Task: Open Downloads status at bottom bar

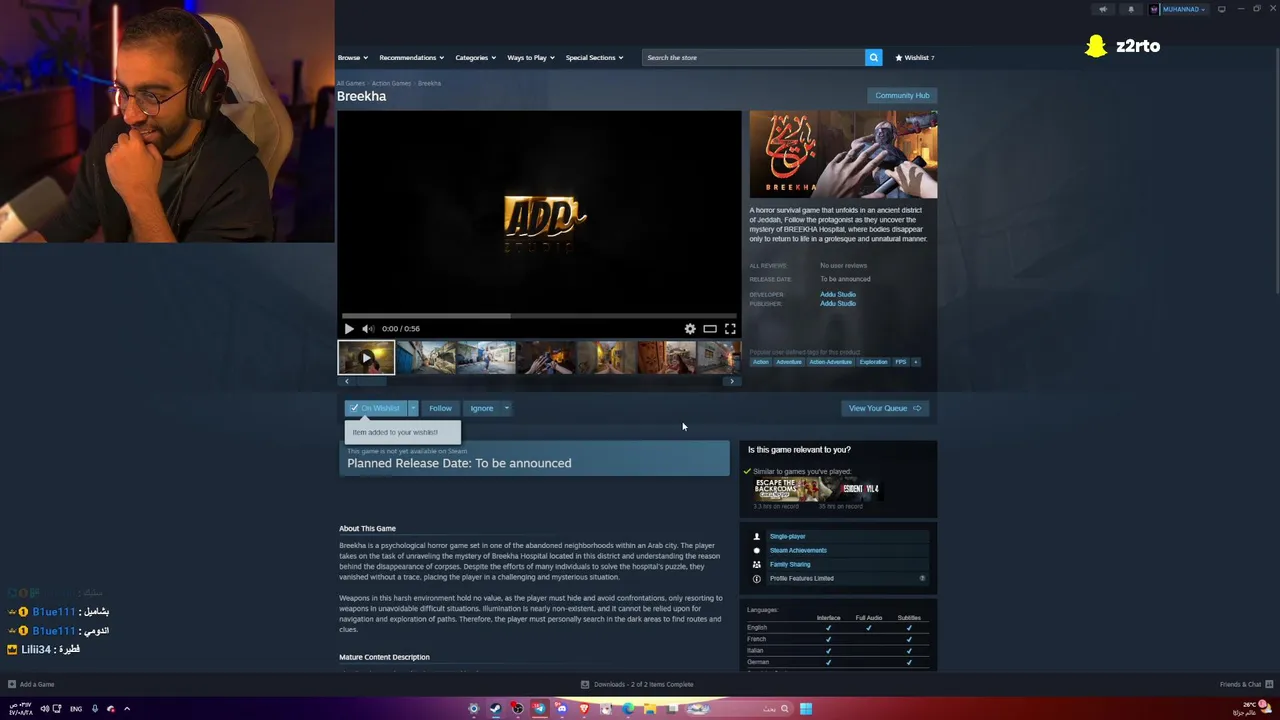Action: (x=637, y=685)
